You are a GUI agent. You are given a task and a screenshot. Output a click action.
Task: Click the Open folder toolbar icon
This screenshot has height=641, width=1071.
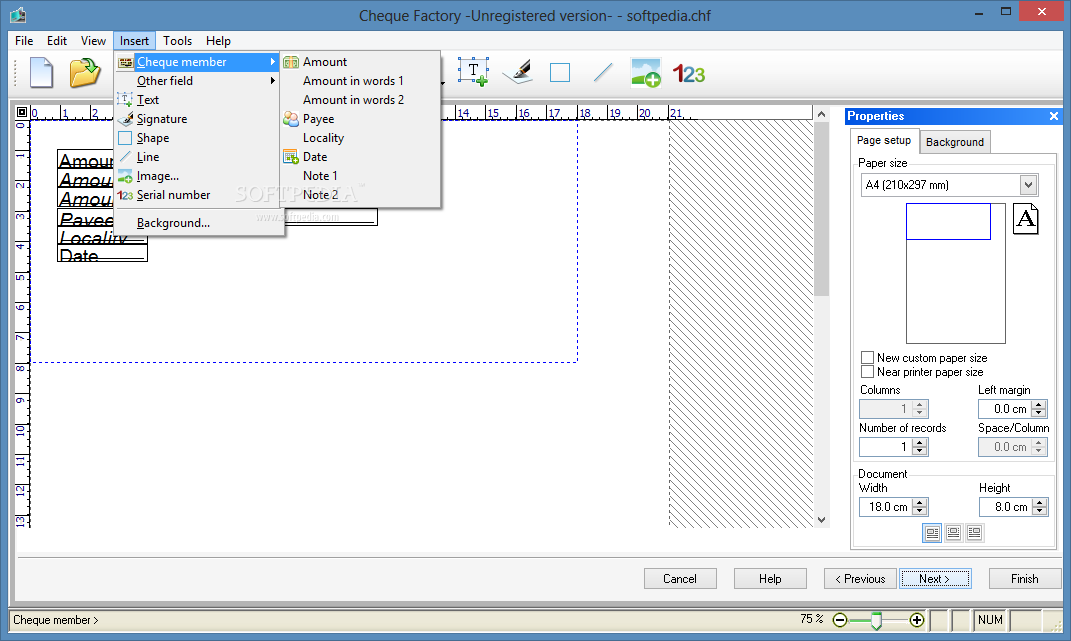click(x=85, y=72)
